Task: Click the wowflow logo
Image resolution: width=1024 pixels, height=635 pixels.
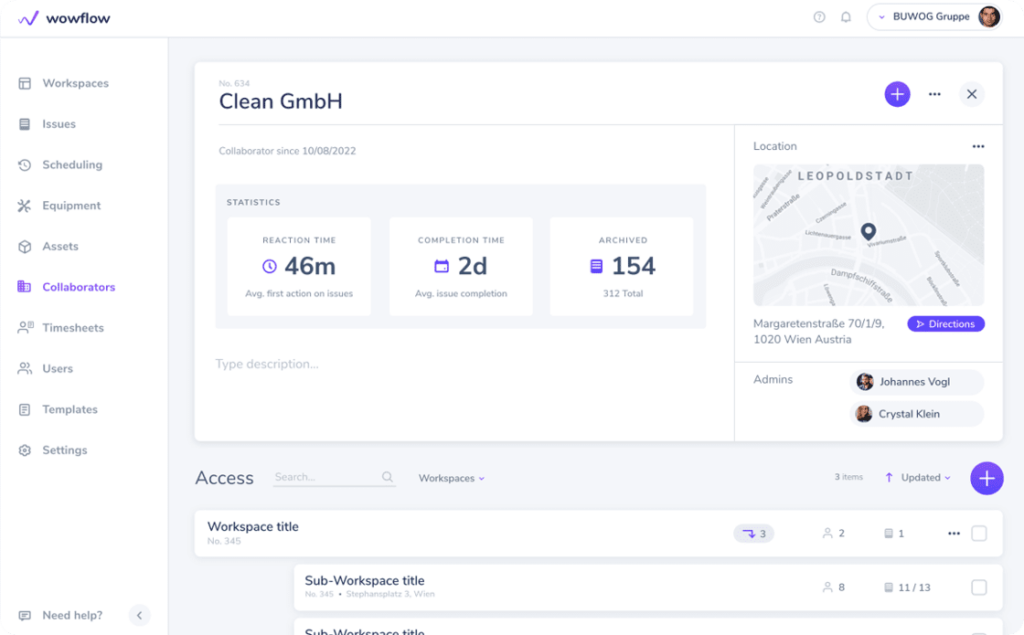Action: [x=64, y=18]
